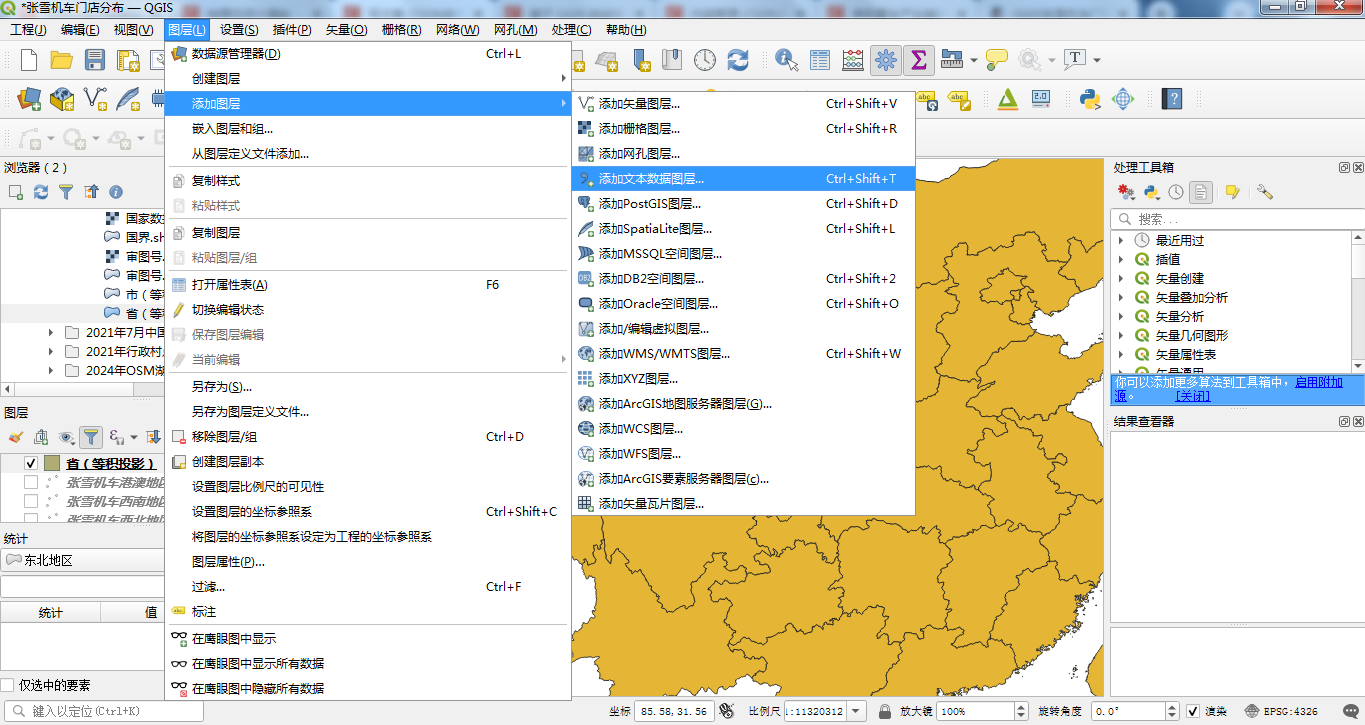
Task: Toggle the Processing Toolbox gear icon
Action: point(885,60)
